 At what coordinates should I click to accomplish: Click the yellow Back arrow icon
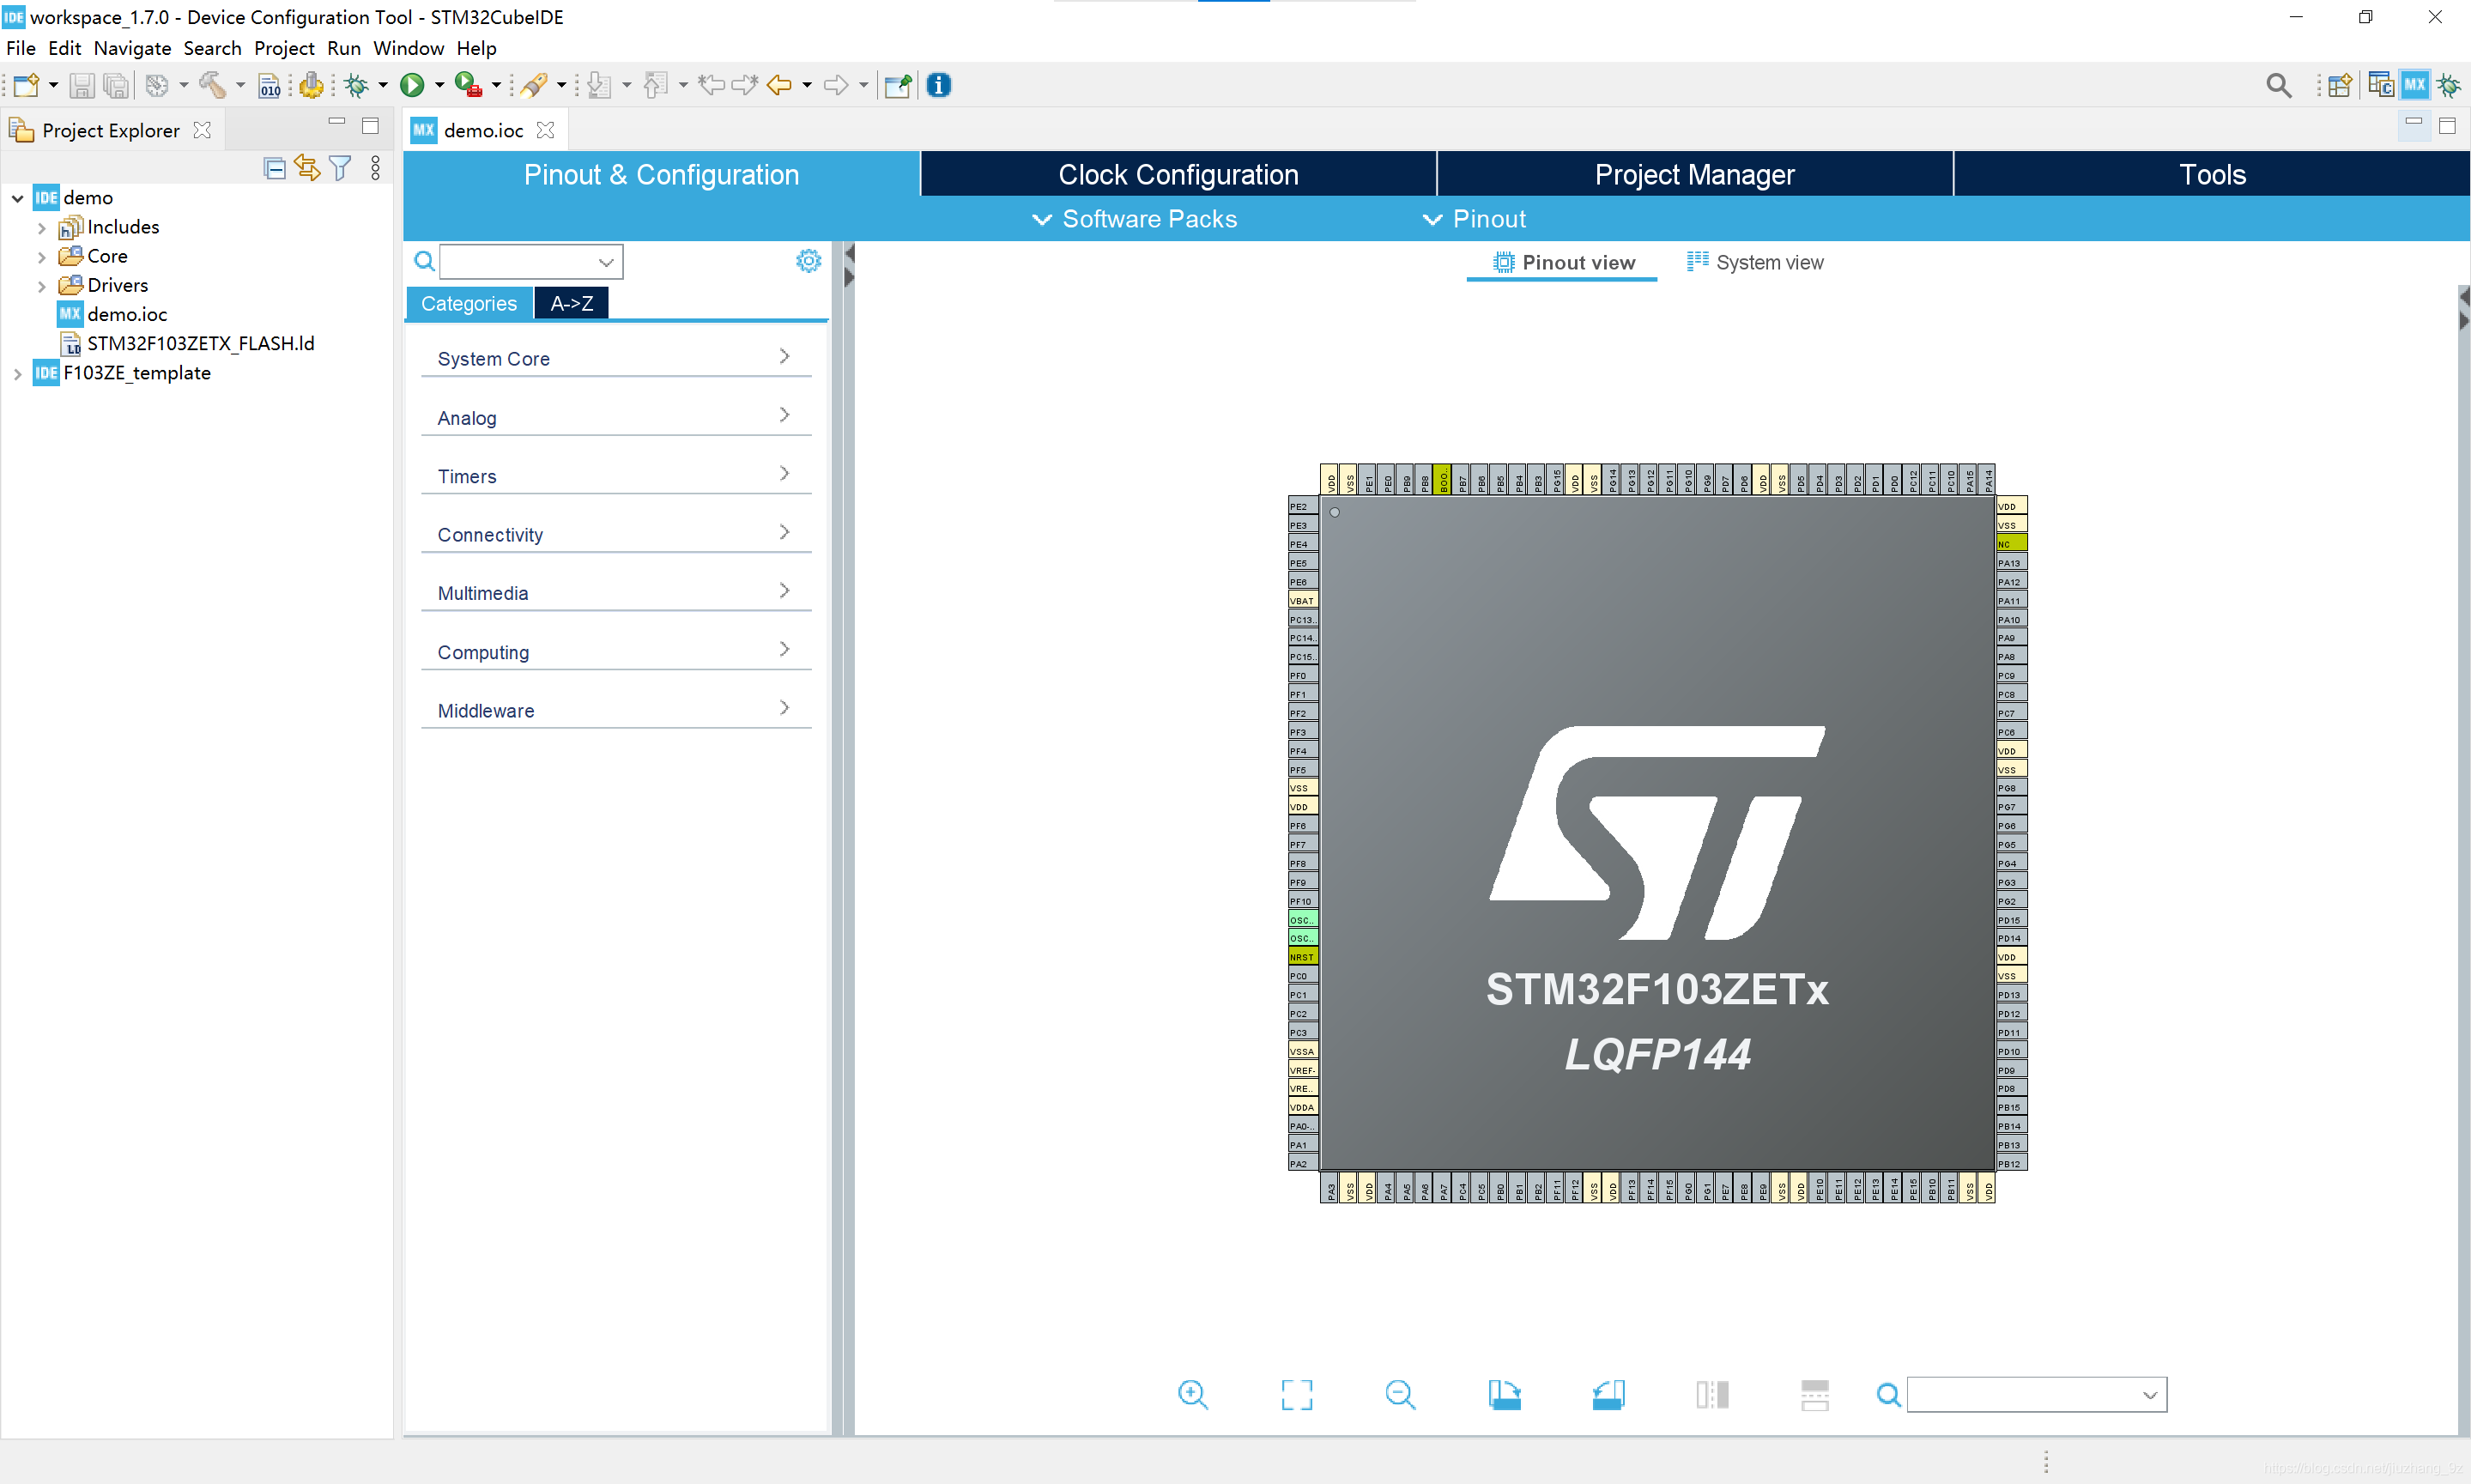[779, 86]
